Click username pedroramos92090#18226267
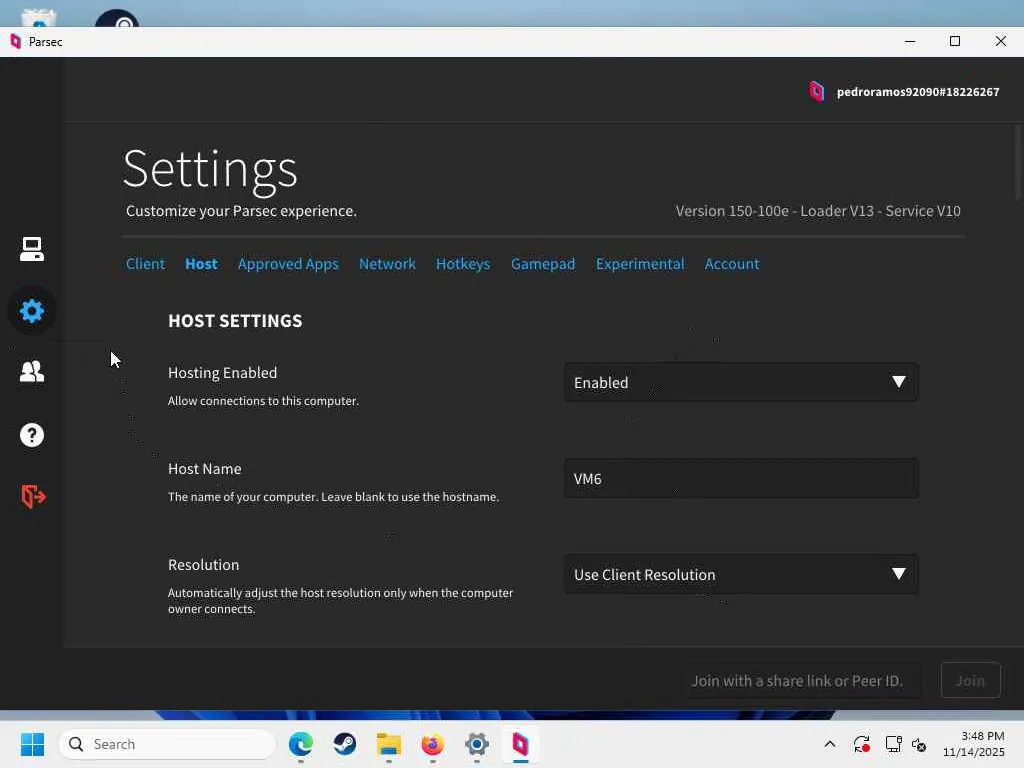Screen dimensions: 1024x768 [918, 92]
